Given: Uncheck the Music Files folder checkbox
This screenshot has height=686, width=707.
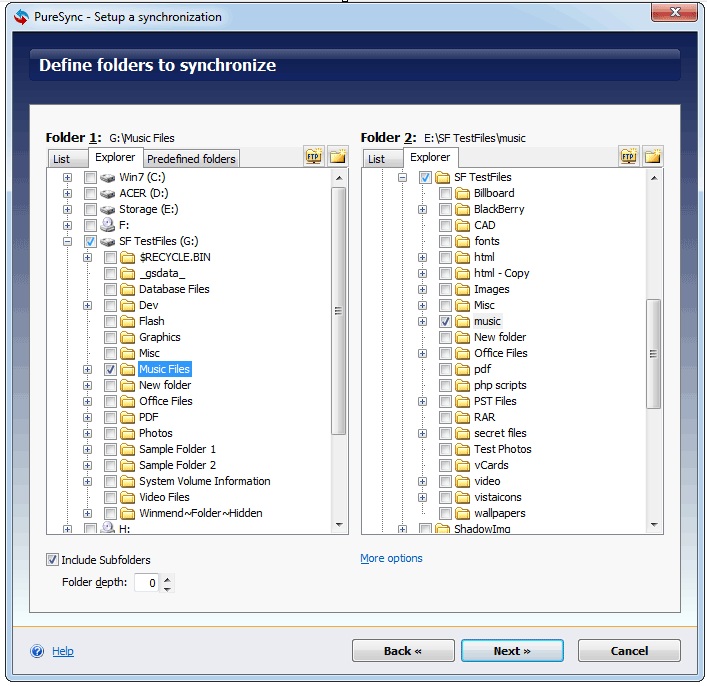Looking at the screenshot, I should [110, 369].
